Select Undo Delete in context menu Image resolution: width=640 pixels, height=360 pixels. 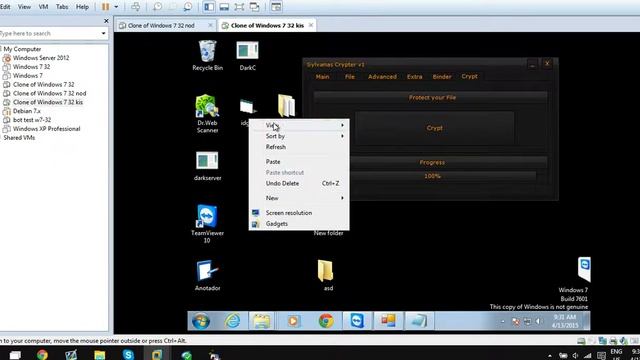(299, 184)
